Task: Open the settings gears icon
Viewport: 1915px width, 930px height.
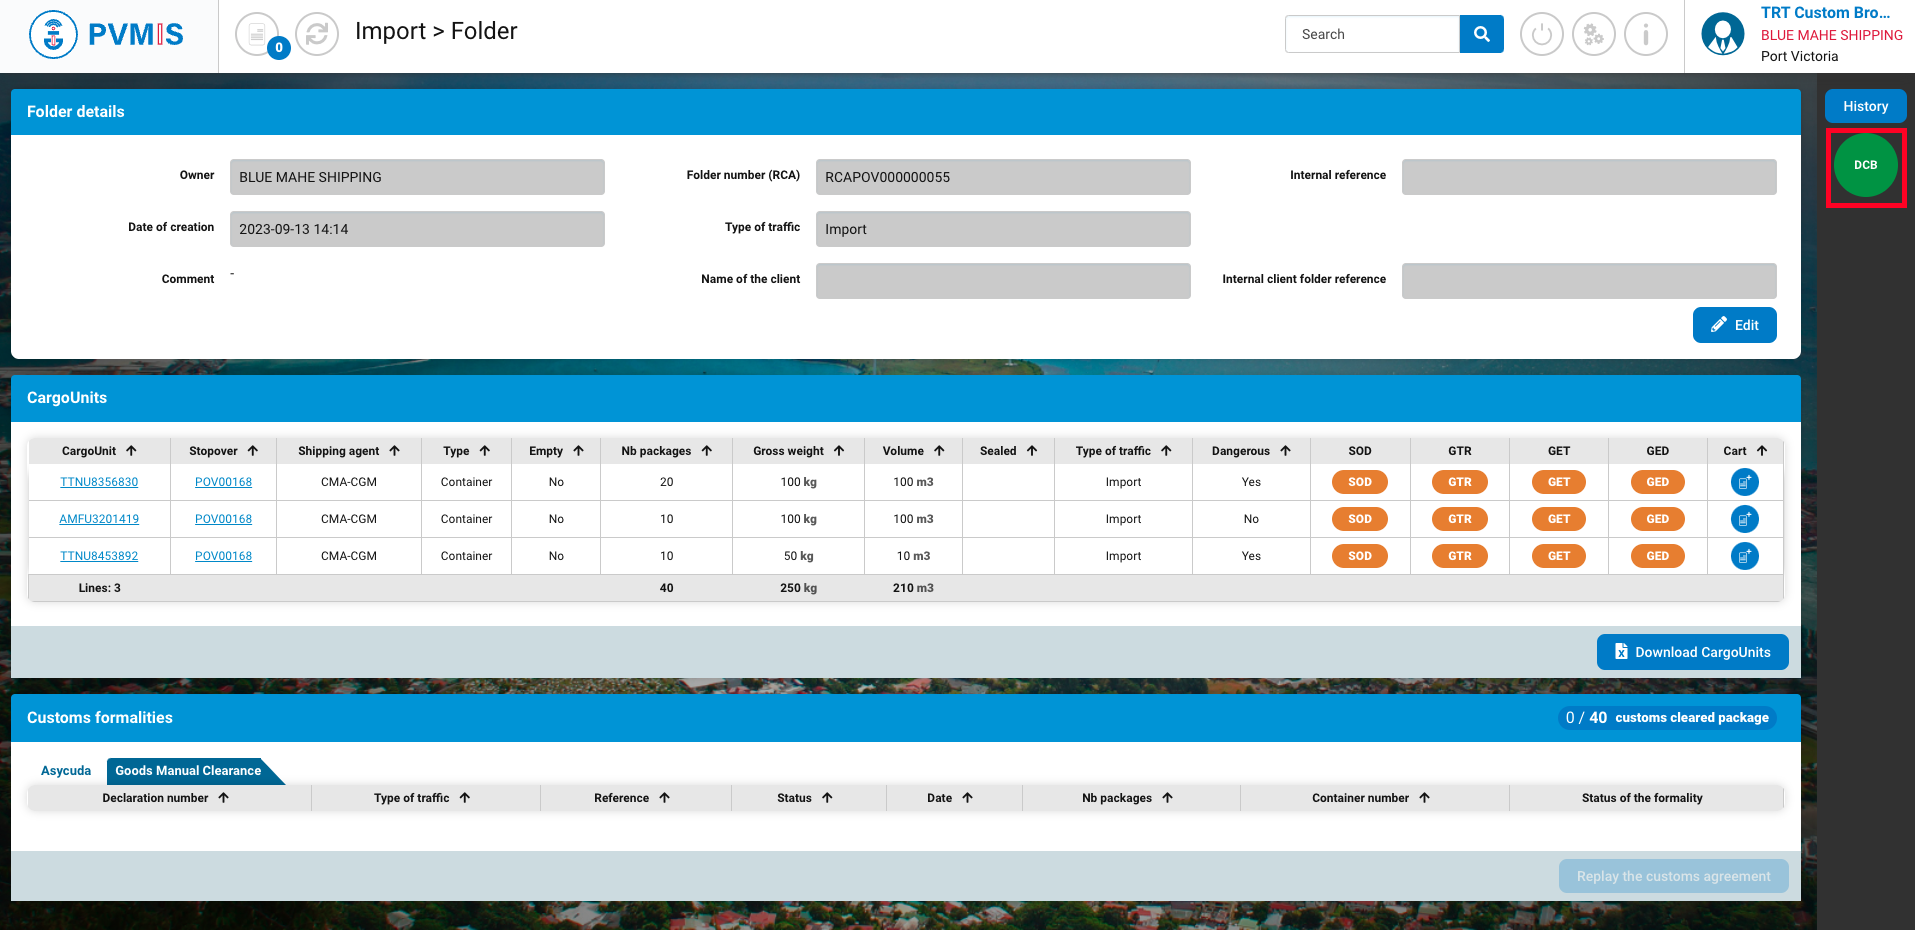Action: [x=1593, y=35]
